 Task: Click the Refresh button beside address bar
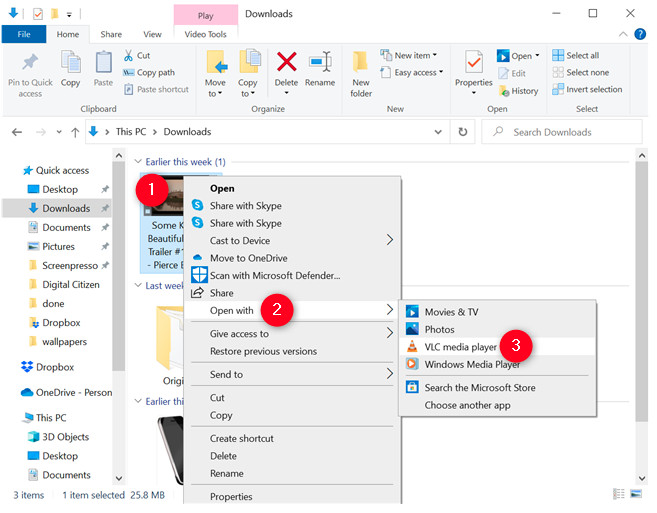coord(463,132)
